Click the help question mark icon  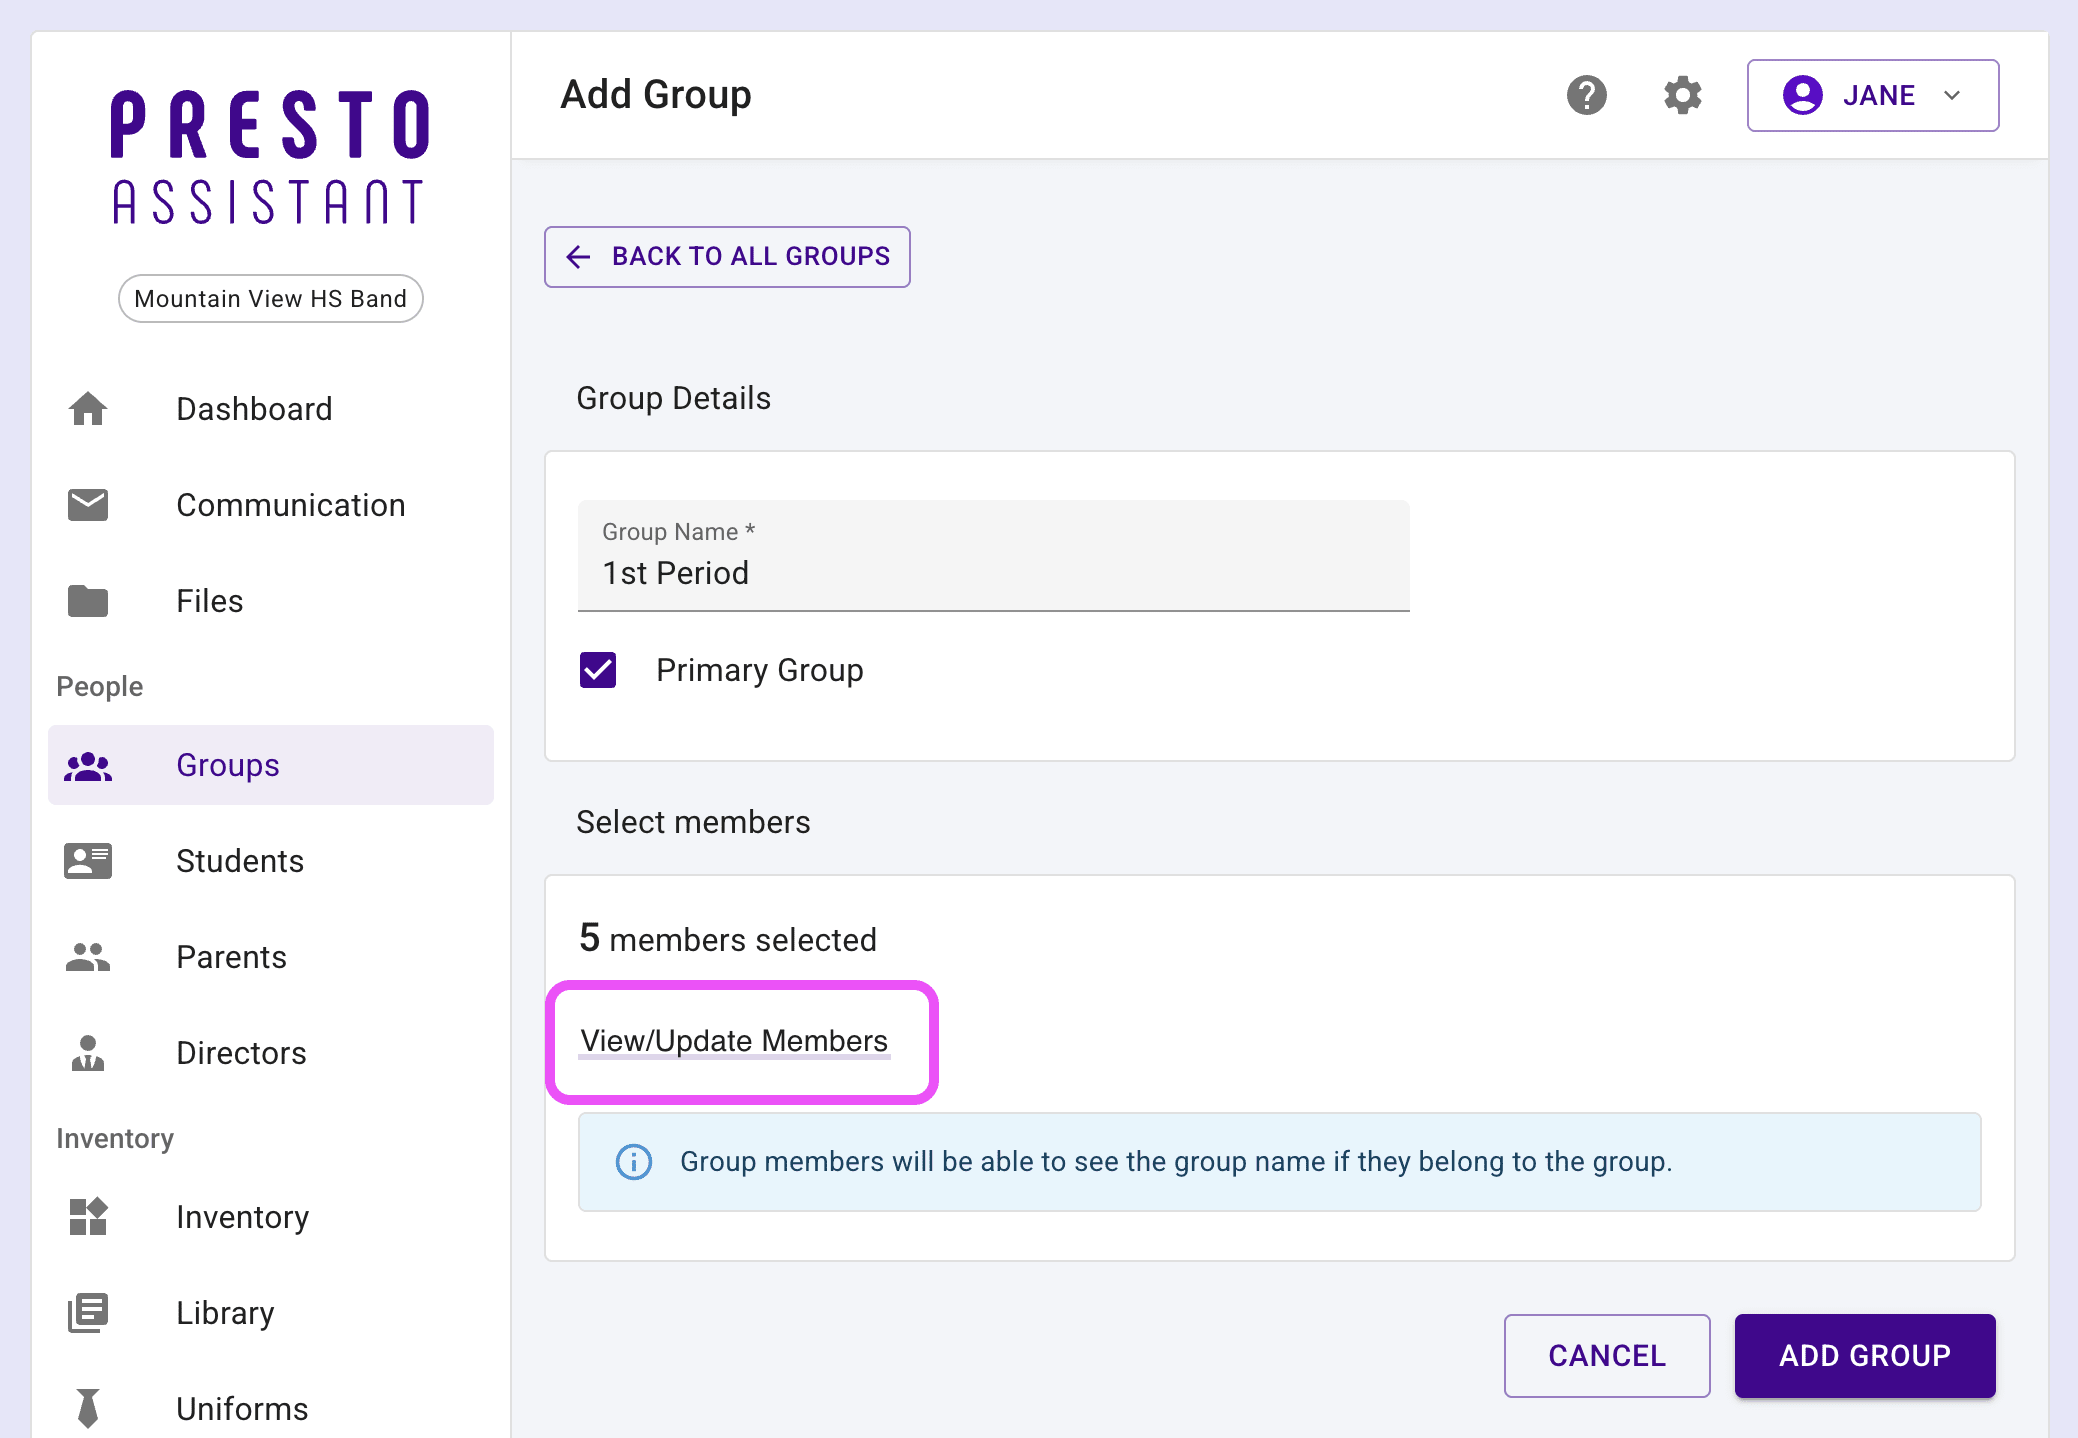1586,95
